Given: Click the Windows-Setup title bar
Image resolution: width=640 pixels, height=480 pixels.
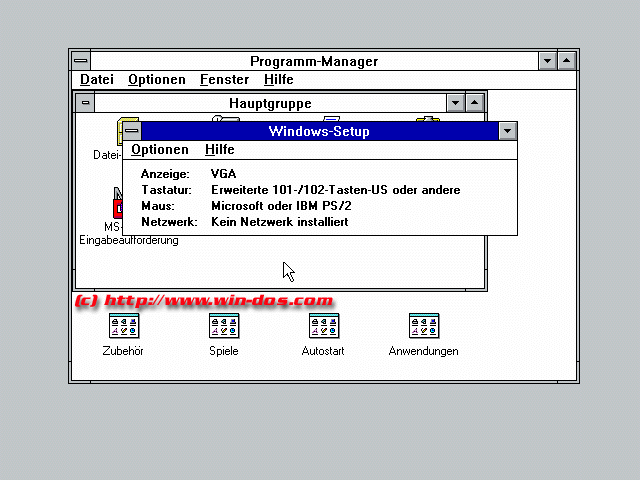Looking at the screenshot, I should (x=318, y=131).
